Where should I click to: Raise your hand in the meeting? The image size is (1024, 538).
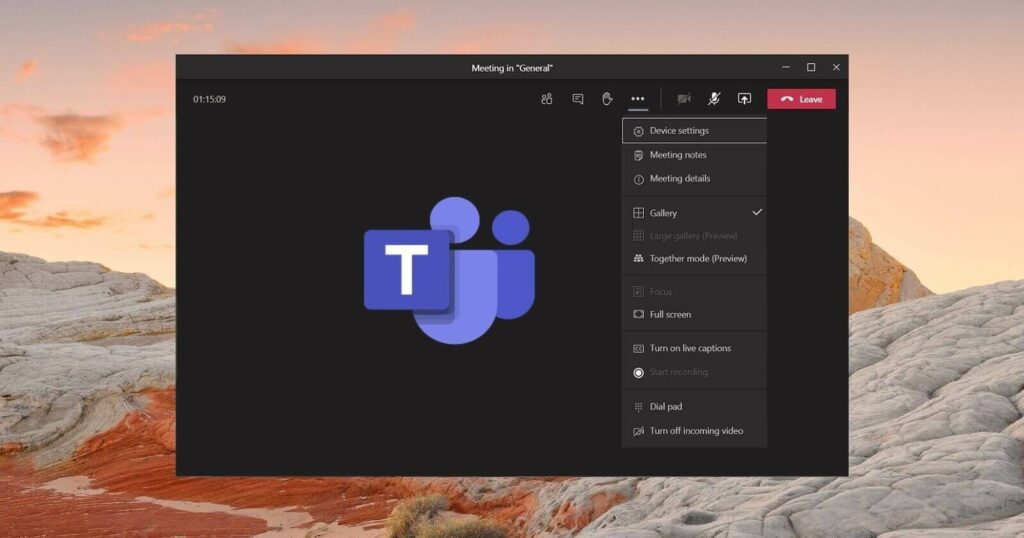click(607, 99)
